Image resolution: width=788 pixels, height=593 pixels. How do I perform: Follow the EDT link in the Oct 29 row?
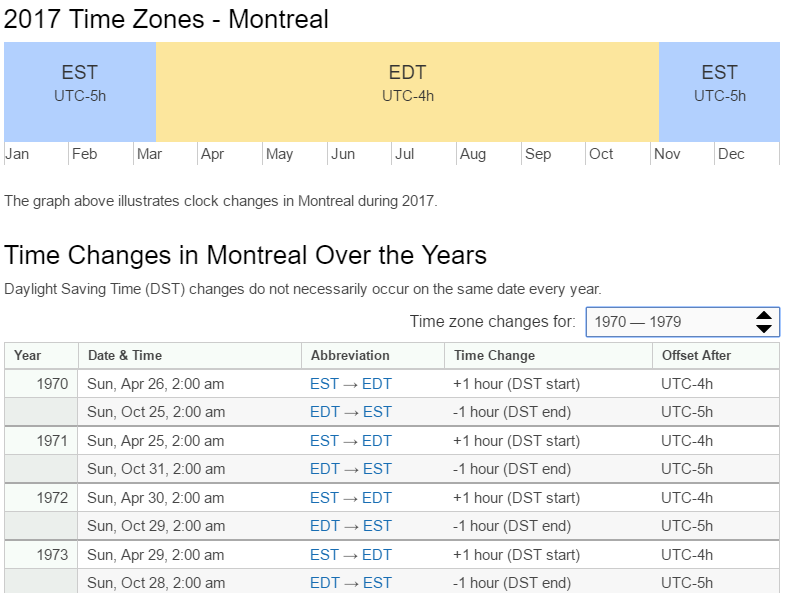point(324,526)
